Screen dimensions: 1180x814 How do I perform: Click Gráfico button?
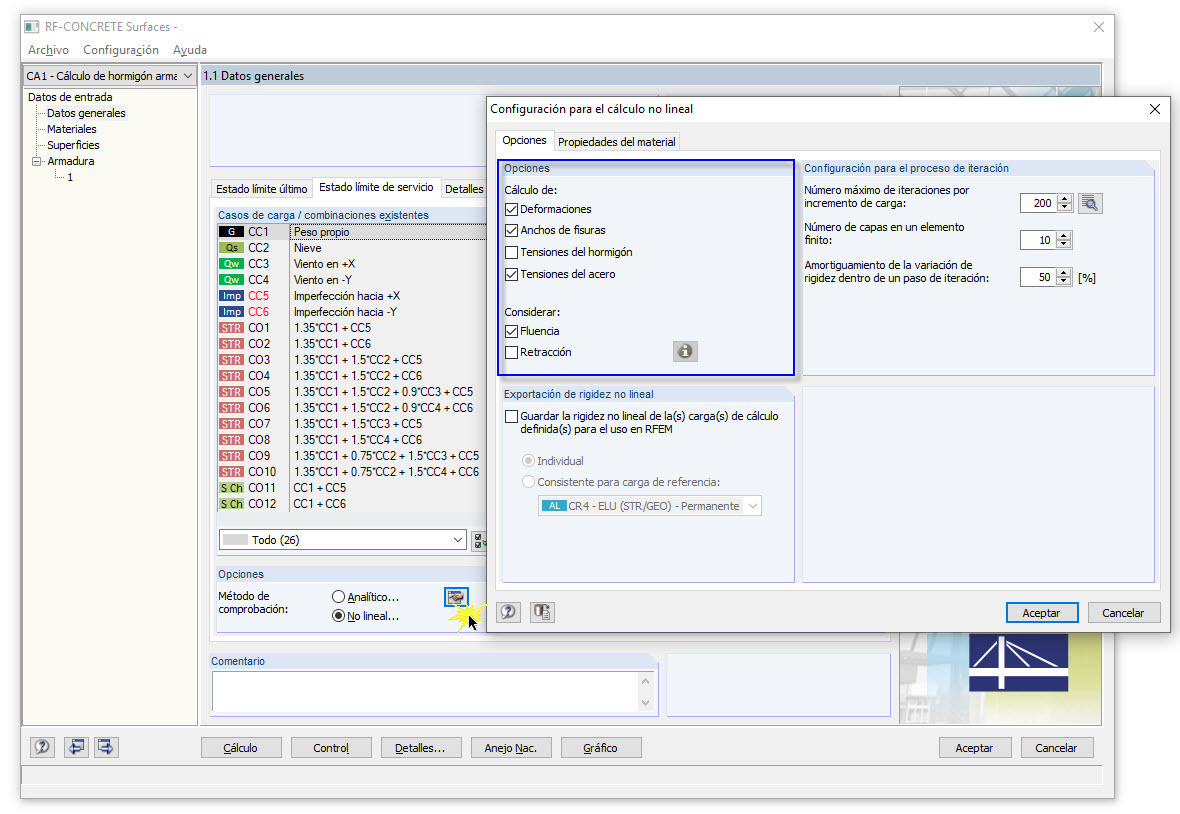point(601,748)
